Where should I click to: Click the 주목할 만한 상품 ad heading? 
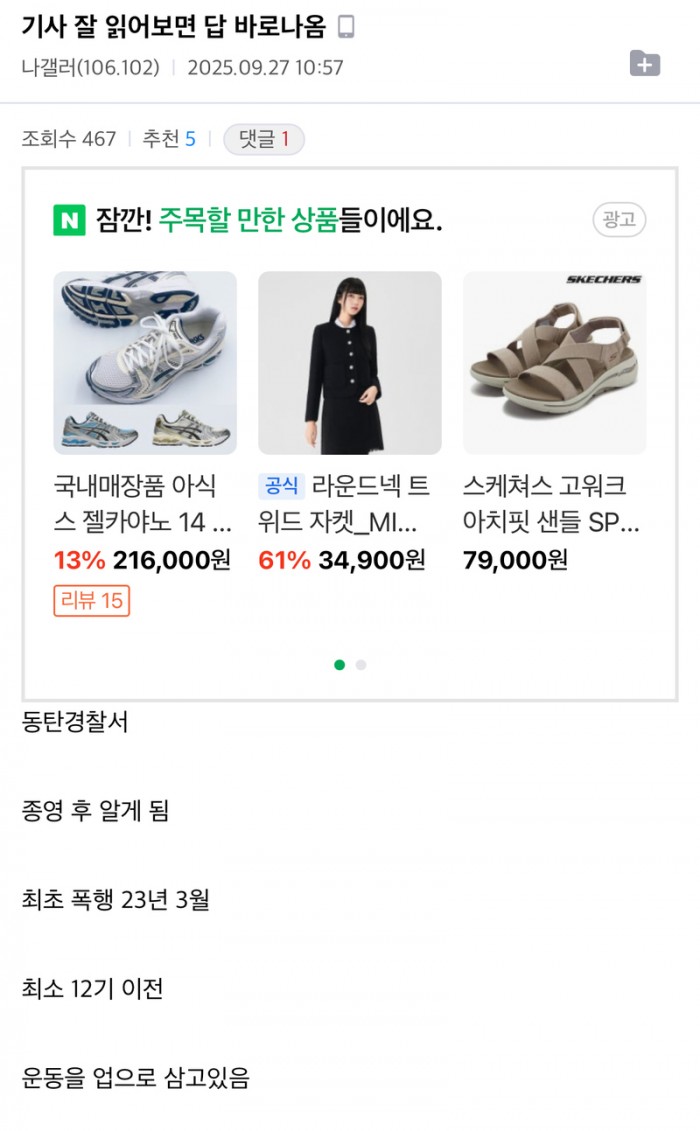(x=248, y=220)
